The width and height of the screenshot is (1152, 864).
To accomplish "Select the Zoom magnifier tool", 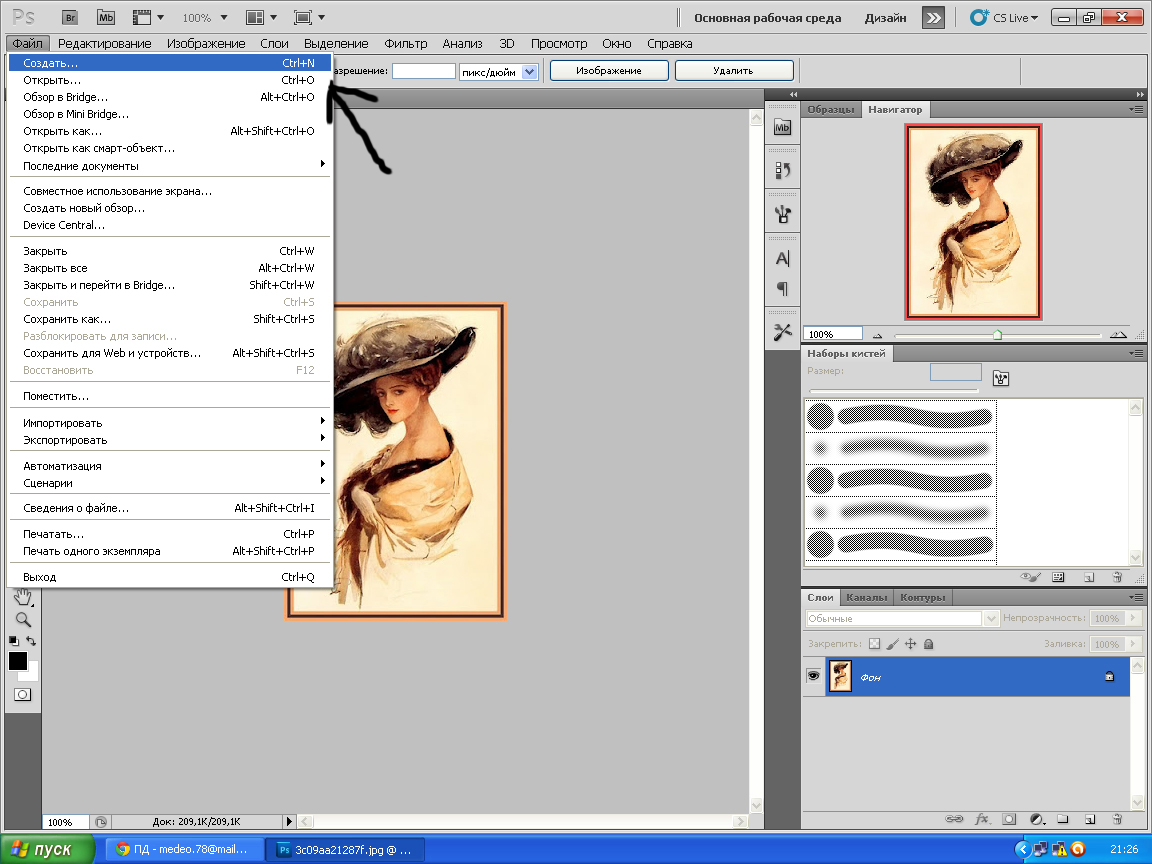I will (22, 619).
